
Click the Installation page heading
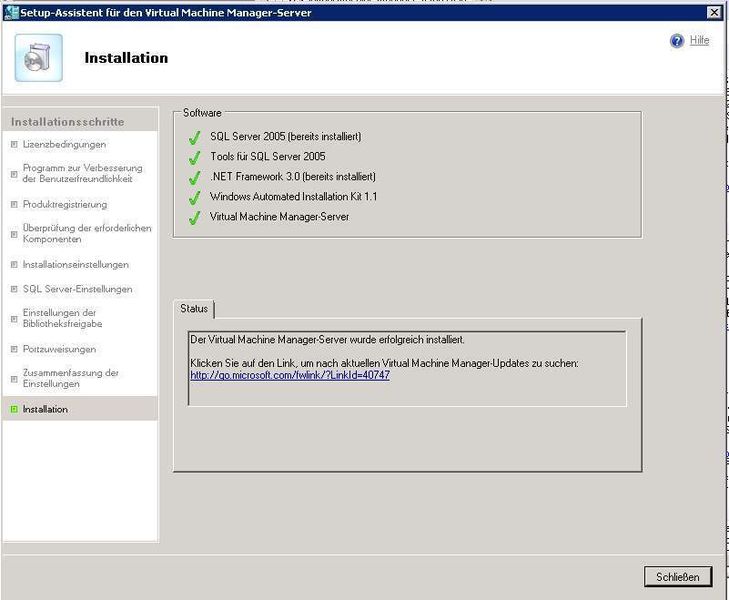[x=126, y=58]
